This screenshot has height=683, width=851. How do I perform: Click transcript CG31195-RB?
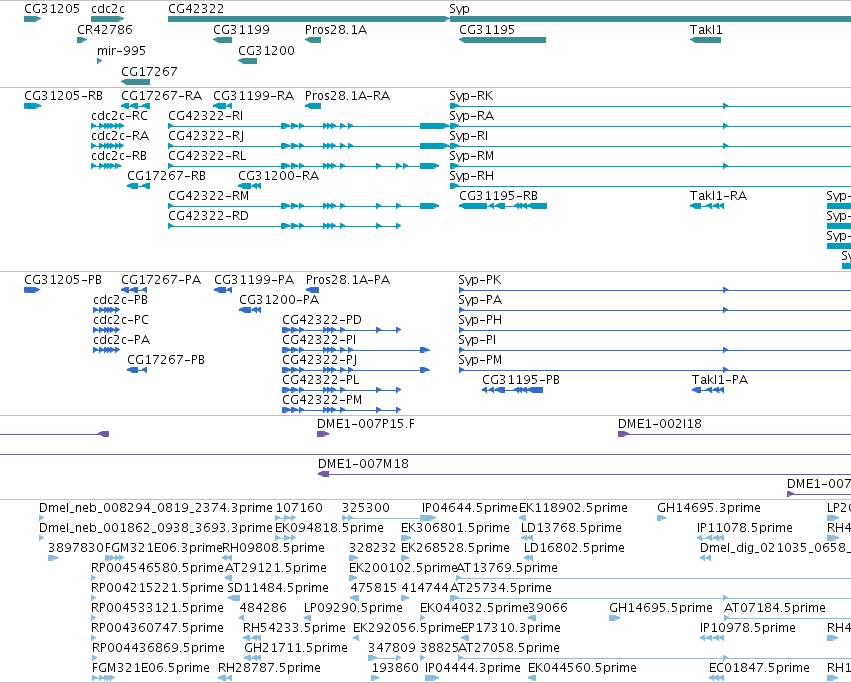498,196
